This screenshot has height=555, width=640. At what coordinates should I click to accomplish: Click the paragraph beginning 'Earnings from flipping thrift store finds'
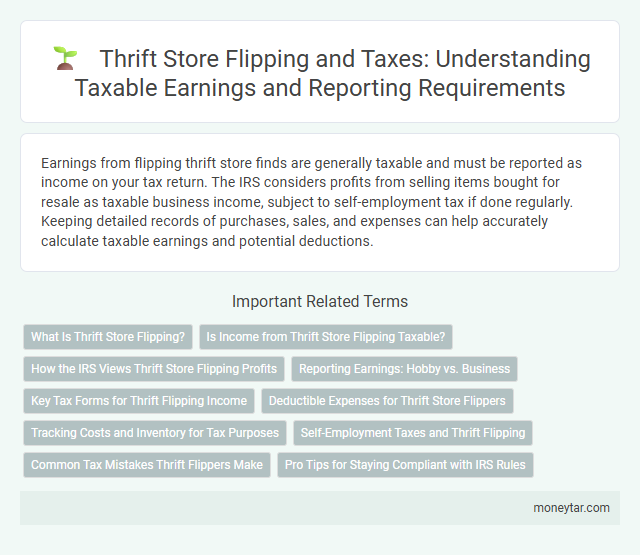[311, 202]
